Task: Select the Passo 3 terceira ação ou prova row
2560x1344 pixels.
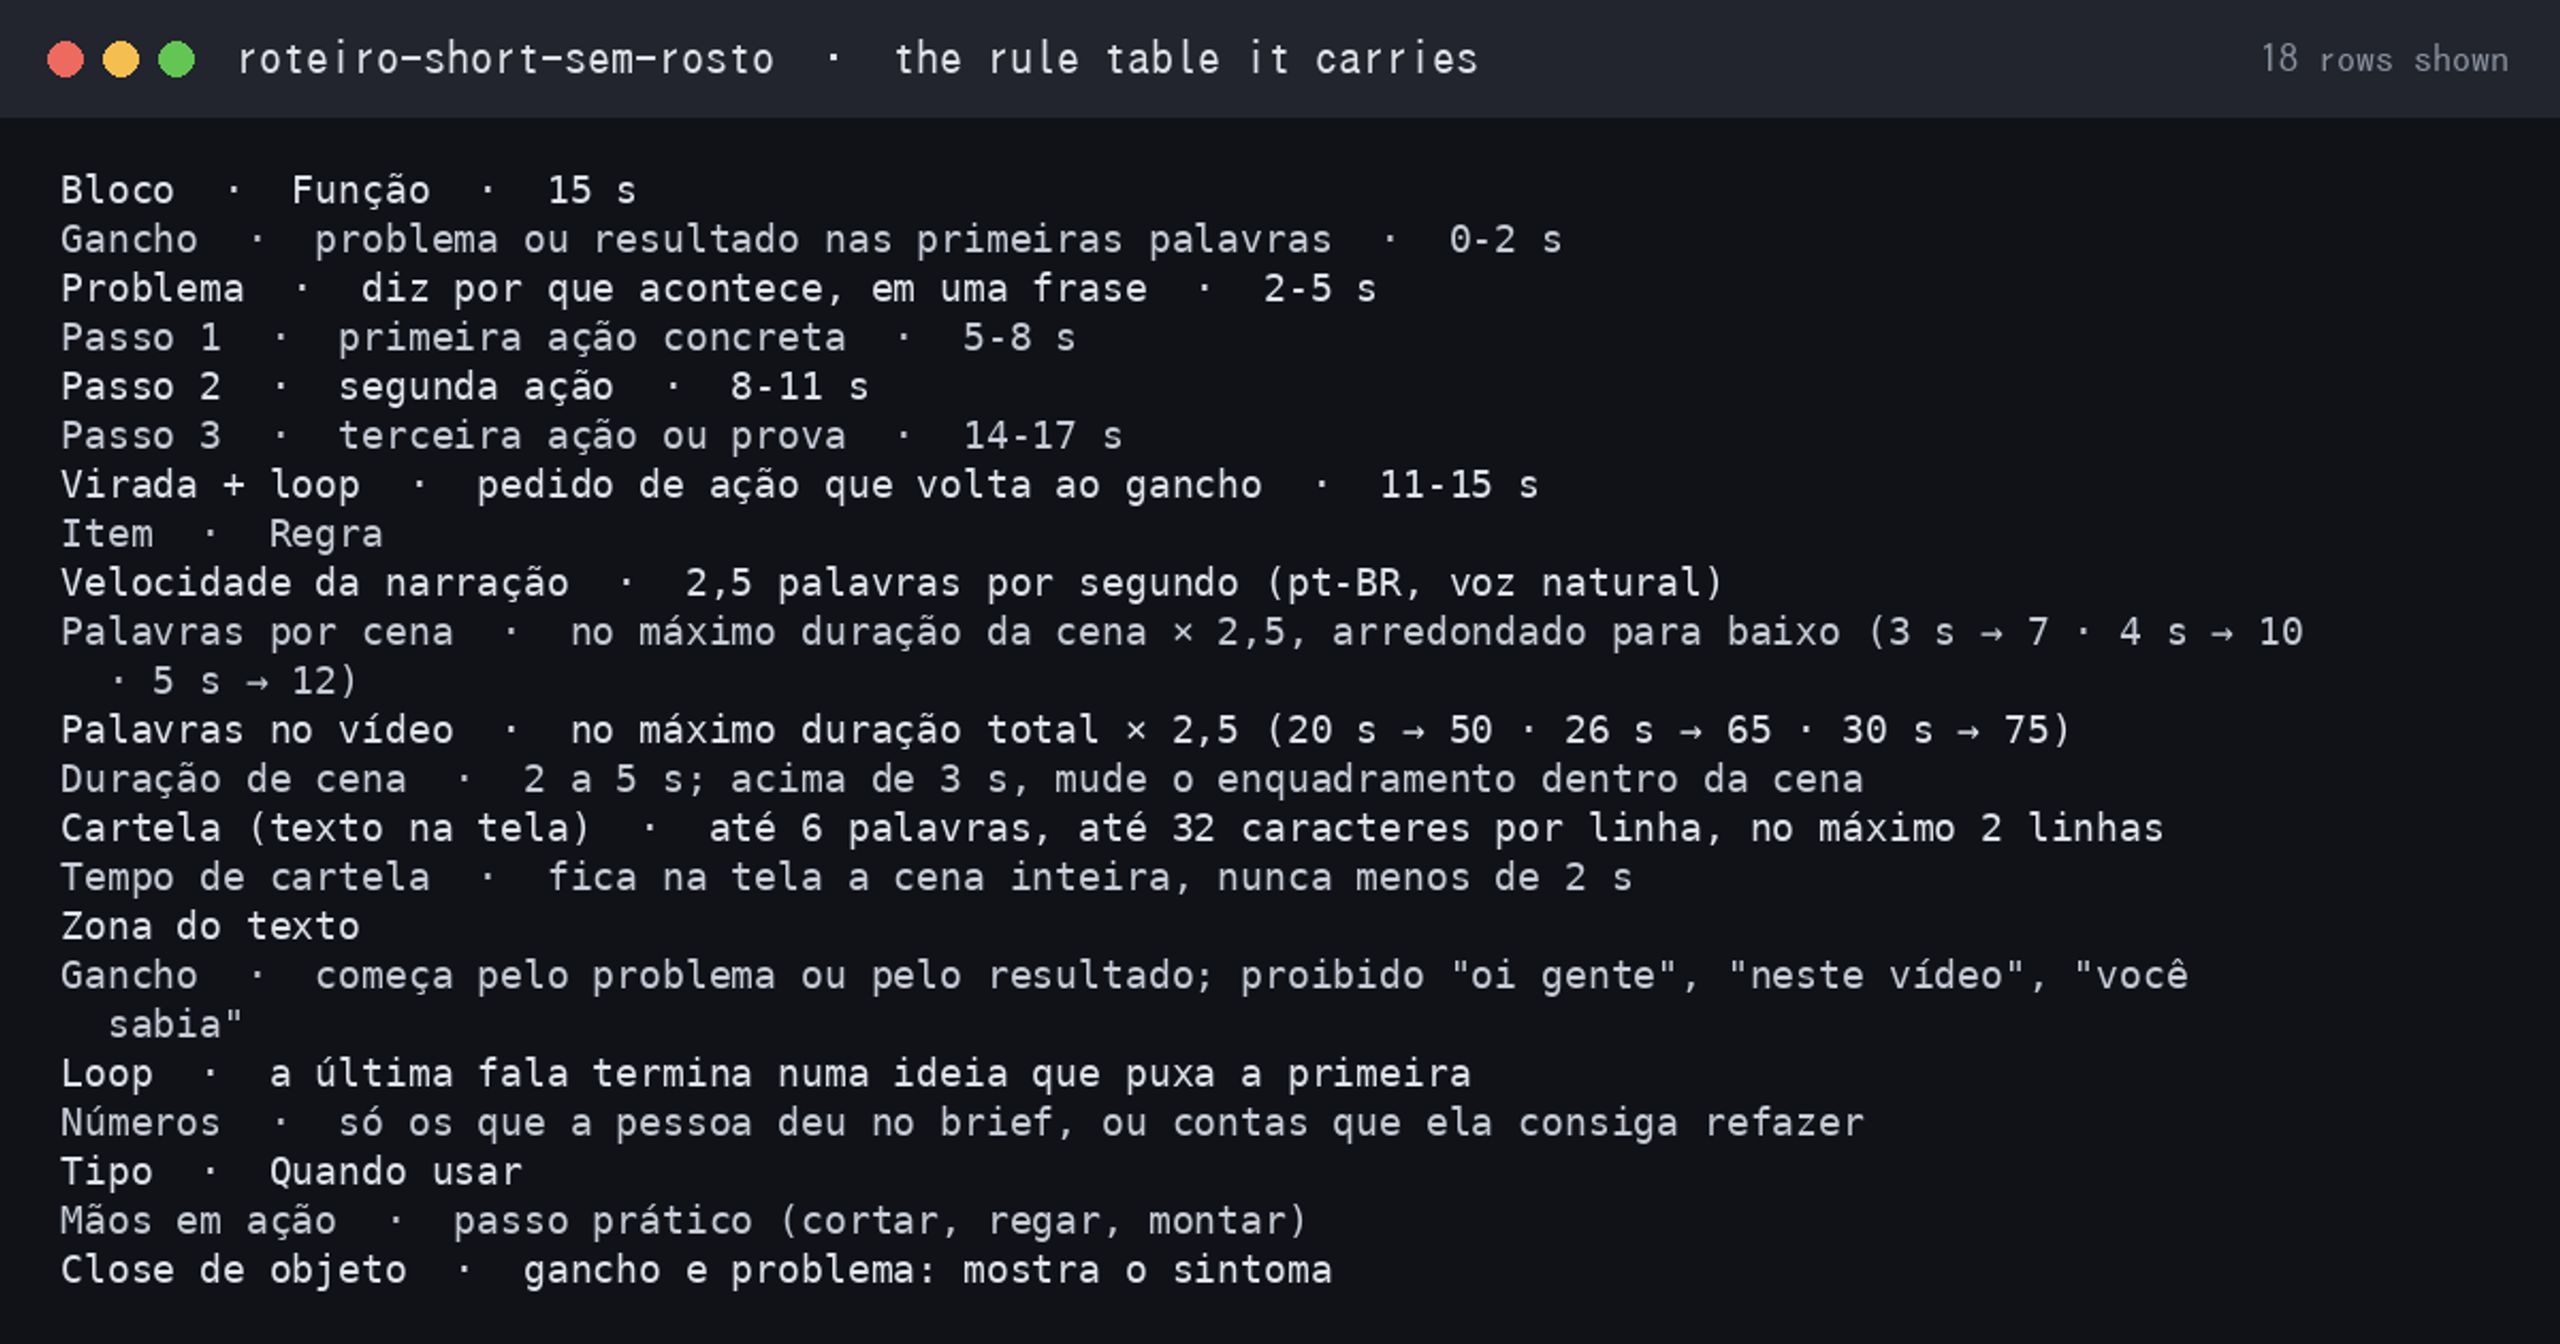Action: pyautogui.click(x=591, y=435)
